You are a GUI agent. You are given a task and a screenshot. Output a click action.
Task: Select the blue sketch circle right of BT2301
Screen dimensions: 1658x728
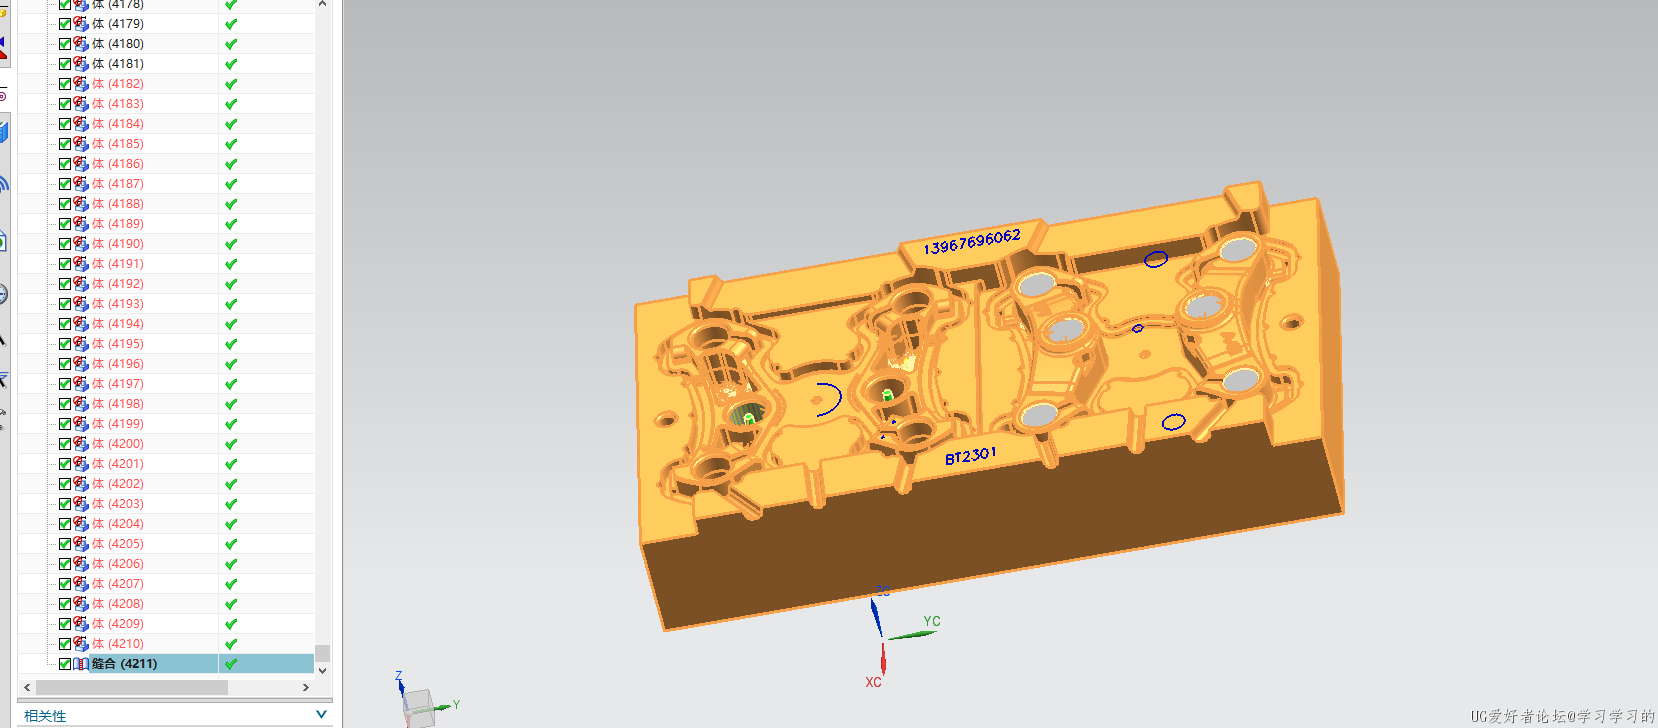tap(1174, 422)
